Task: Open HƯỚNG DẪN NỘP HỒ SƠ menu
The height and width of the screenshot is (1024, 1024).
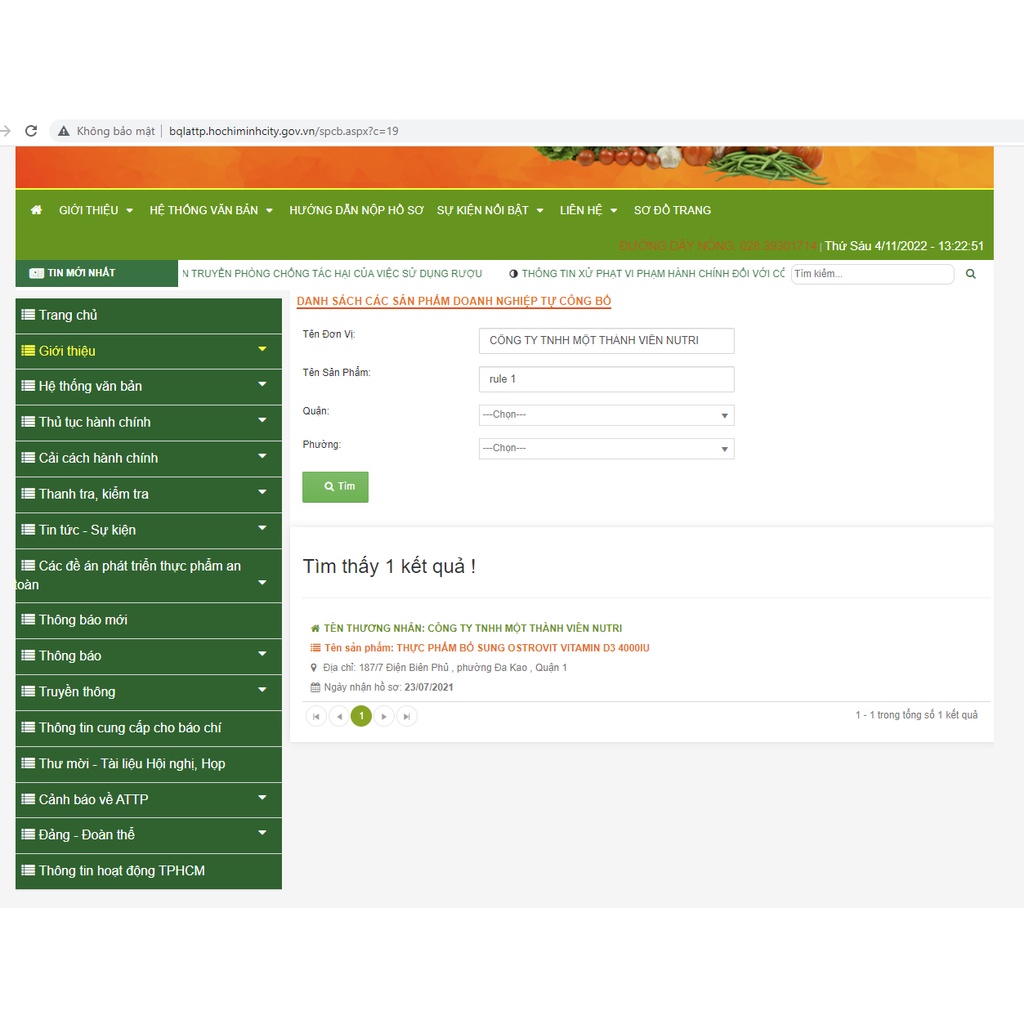Action: (x=356, y=210)
